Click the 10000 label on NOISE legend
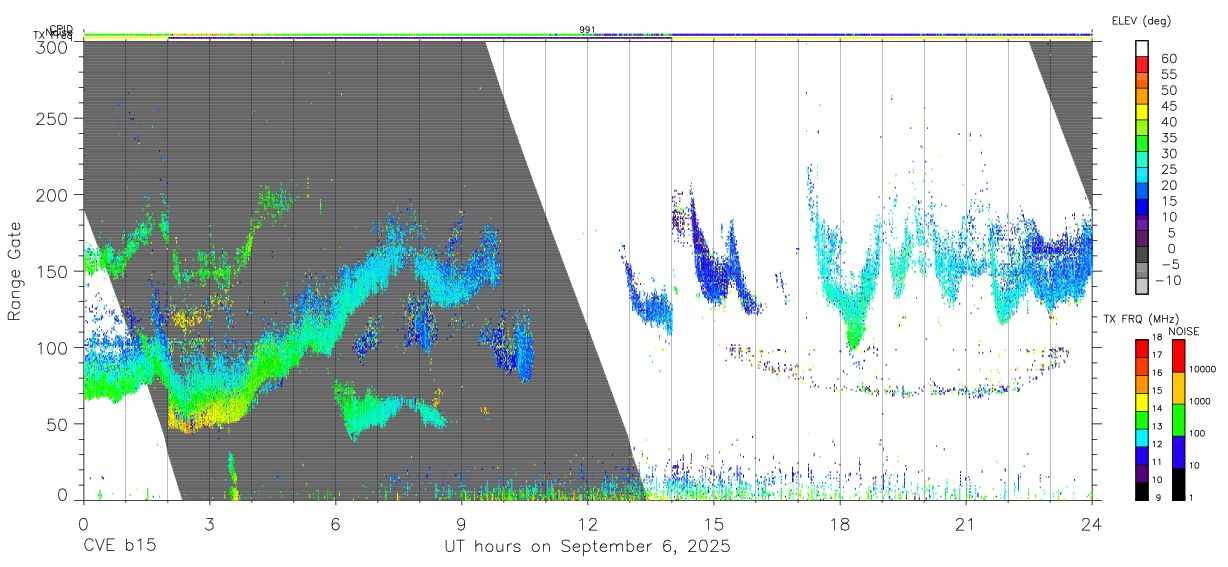 click(1202, 369)
